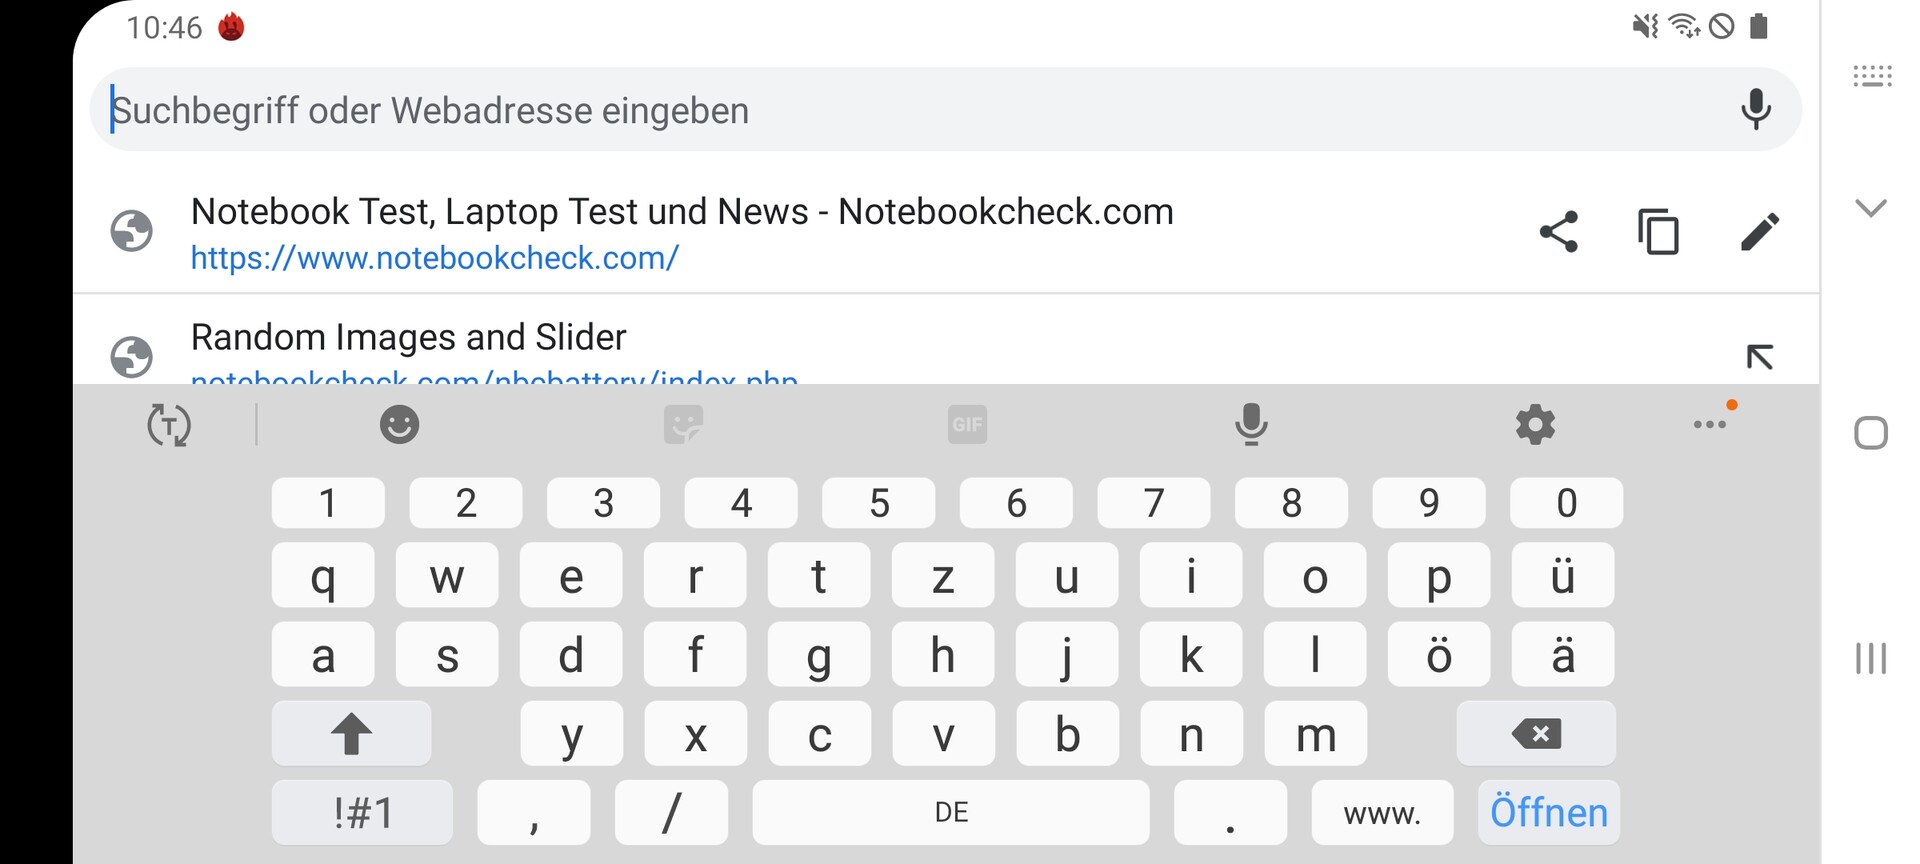Collapse keyboard with the down chevron
Image resolution: width=1920 pixels, height=864 pixels.
(x=1870, y=208)
